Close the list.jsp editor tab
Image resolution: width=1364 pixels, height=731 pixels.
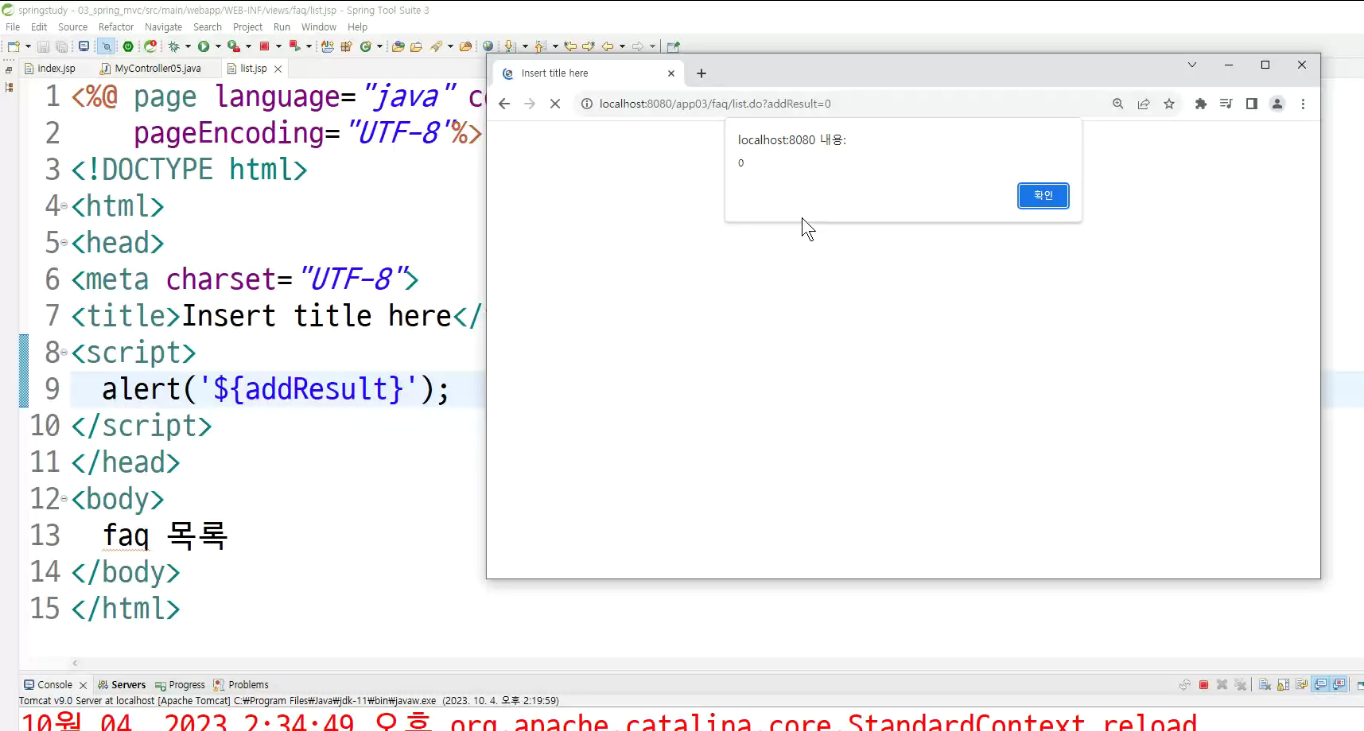point(278,69)
